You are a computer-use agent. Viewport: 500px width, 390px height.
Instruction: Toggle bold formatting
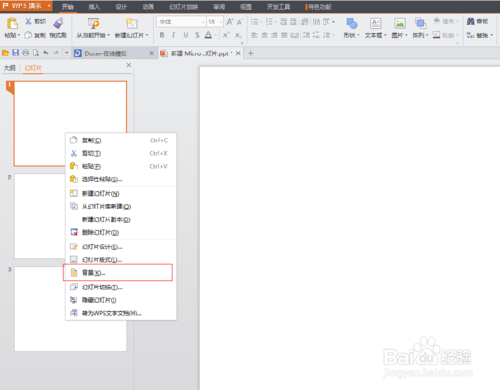(162, 35)
